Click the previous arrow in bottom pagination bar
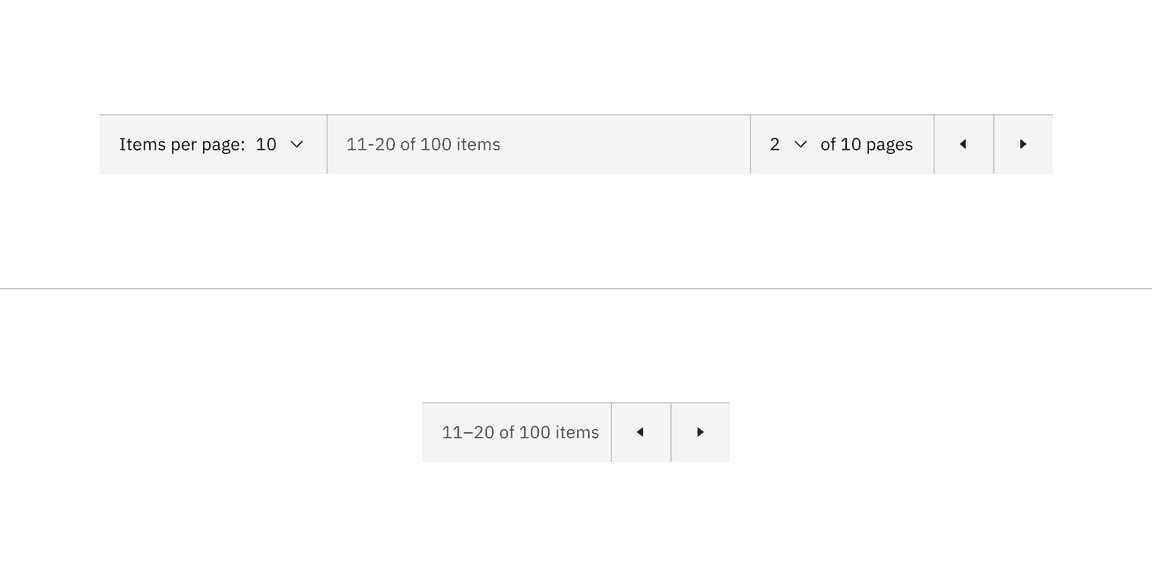 [640, 432]
